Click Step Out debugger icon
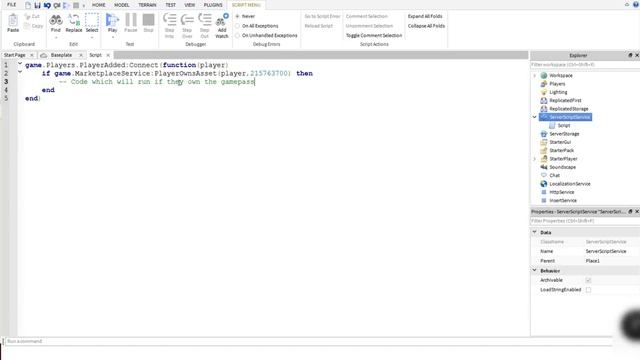Image resolution: width=640 pixels, height=360 pixels. point(204,19)
